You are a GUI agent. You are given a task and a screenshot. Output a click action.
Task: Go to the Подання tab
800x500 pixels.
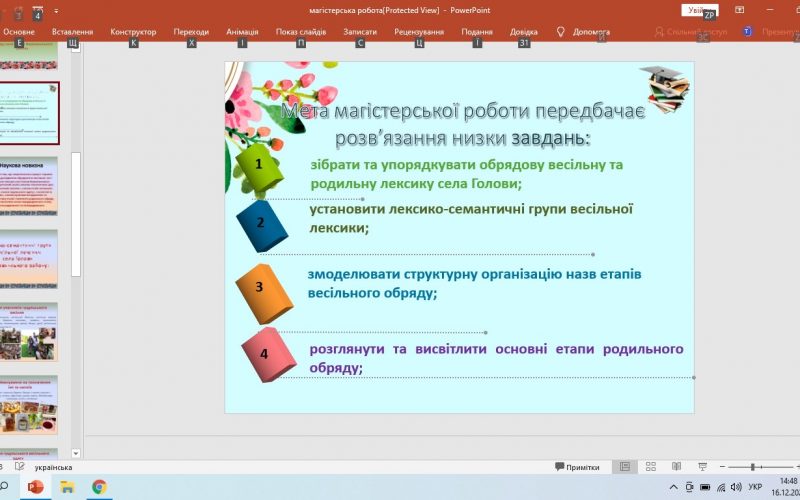click(x=477, y=32)
